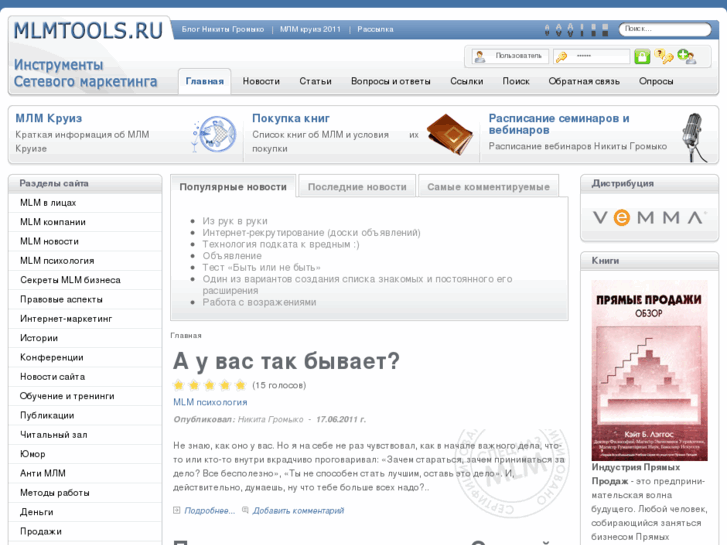The image size is (727, 545).
Task: Open the Главная menu item
Action: pyautogui.click(x=204, y=81)
